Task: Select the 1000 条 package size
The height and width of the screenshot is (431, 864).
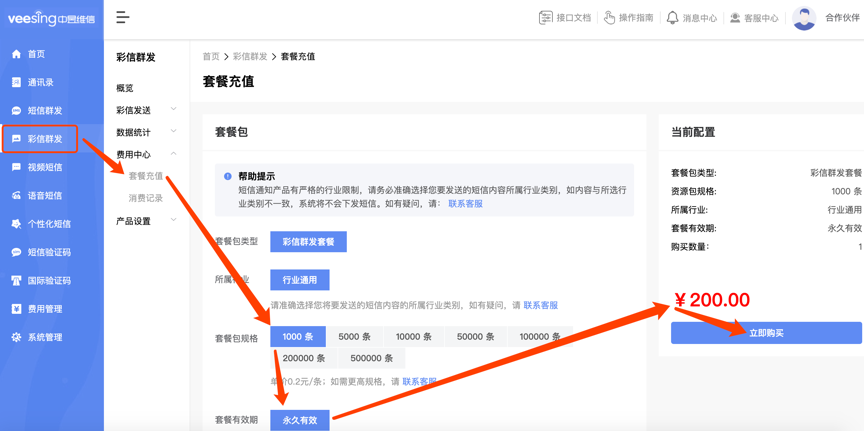Action: pos(298,337)
